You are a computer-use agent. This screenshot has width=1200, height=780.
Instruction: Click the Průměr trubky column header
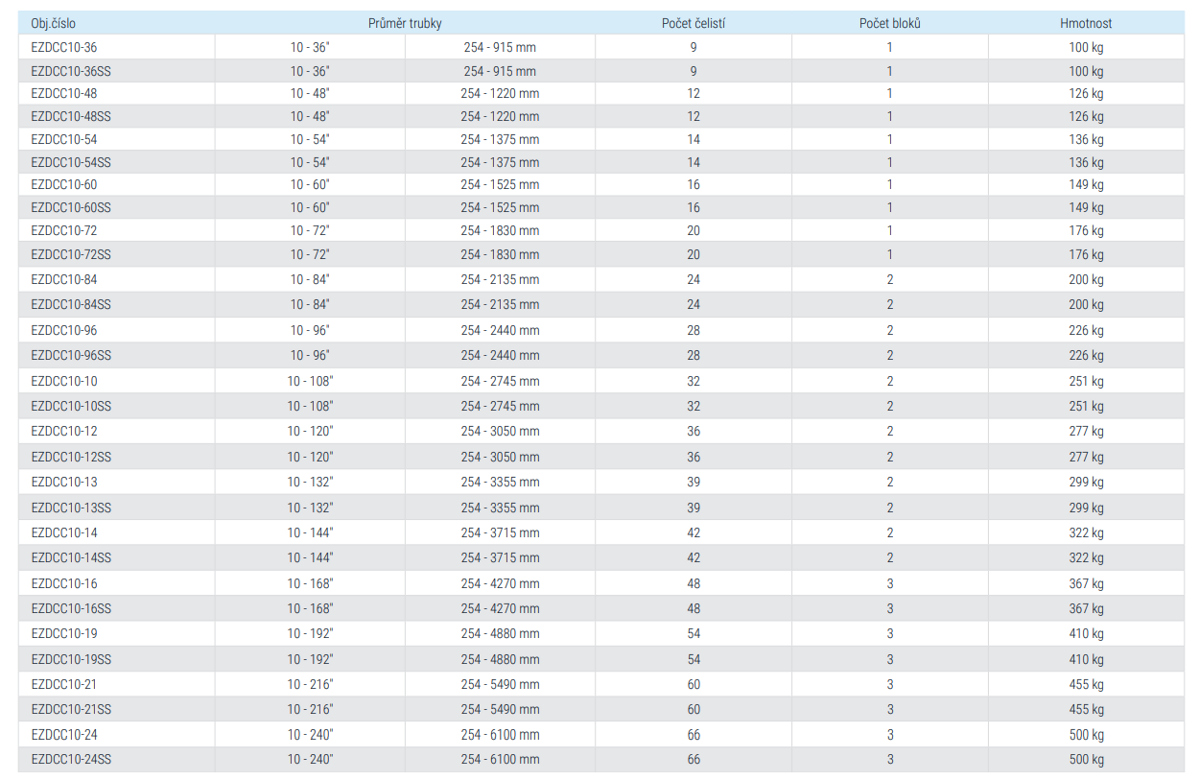pyautogui.click(x=405, y=23)
